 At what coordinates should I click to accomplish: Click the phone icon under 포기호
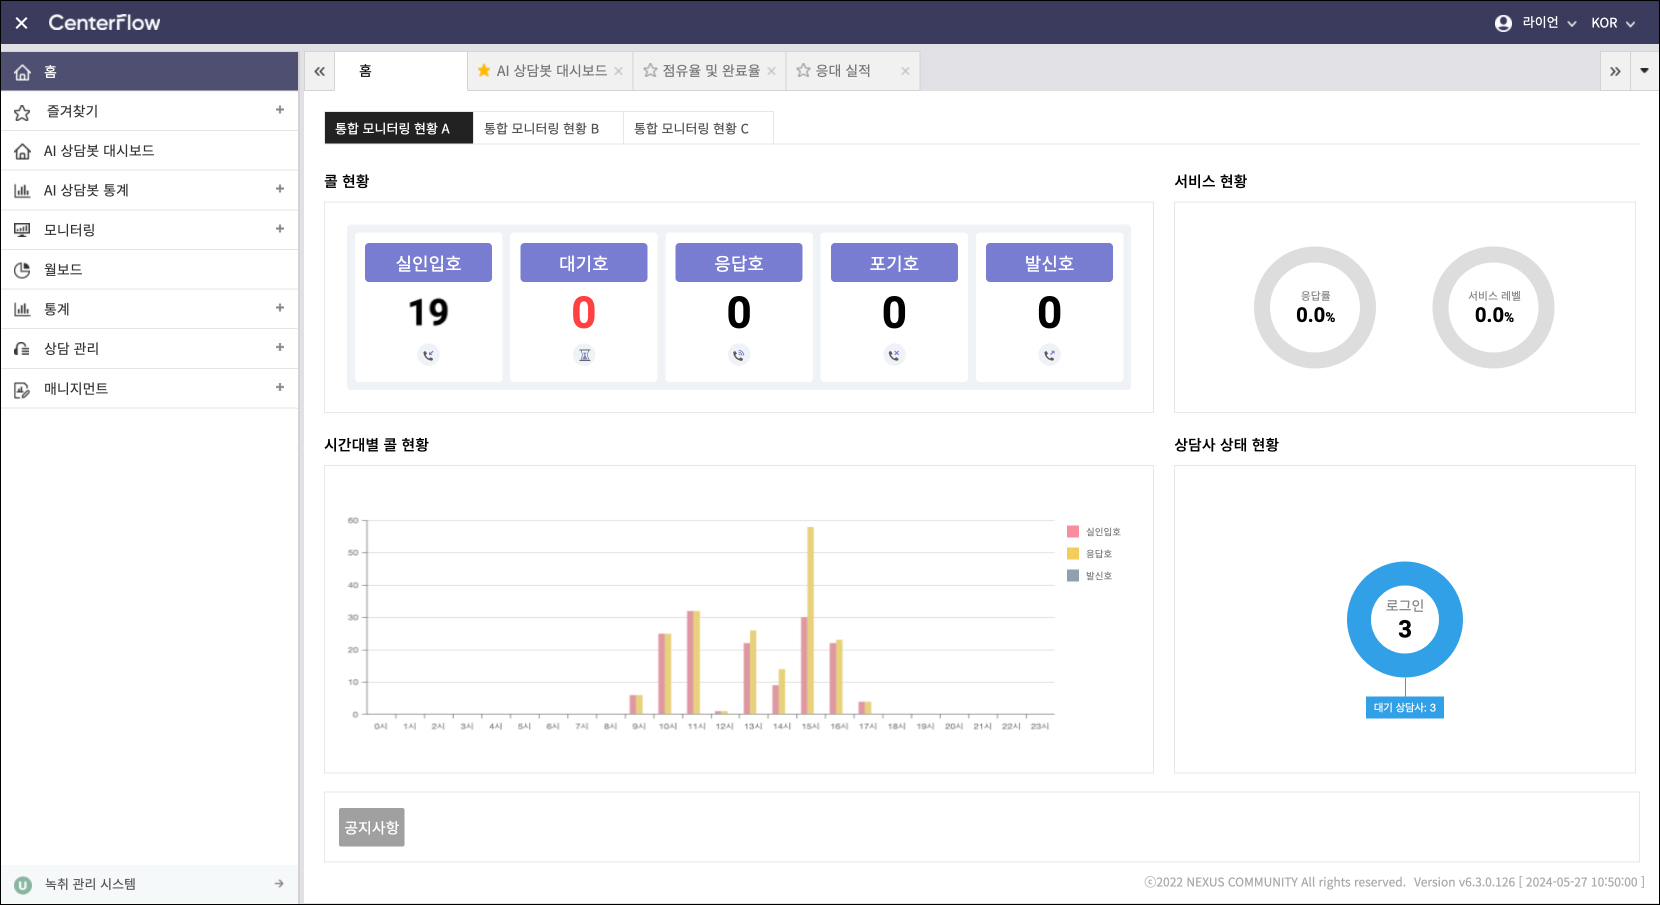pyautogui.click(x=894, y=355)
